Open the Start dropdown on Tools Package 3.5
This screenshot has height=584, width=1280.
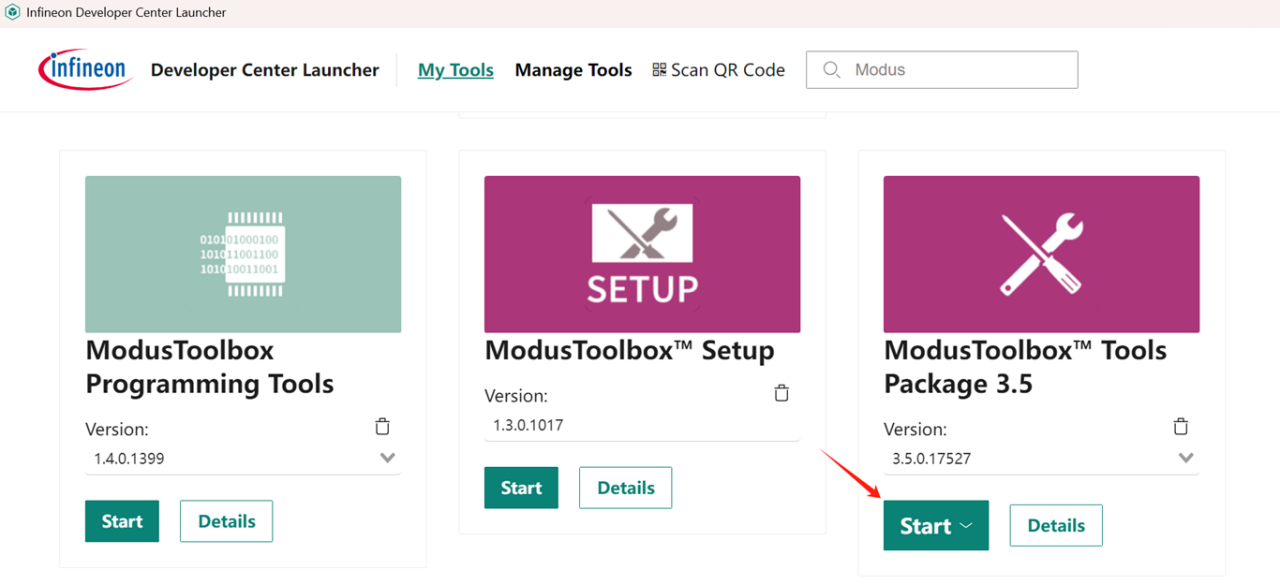[x=966, y=525]
